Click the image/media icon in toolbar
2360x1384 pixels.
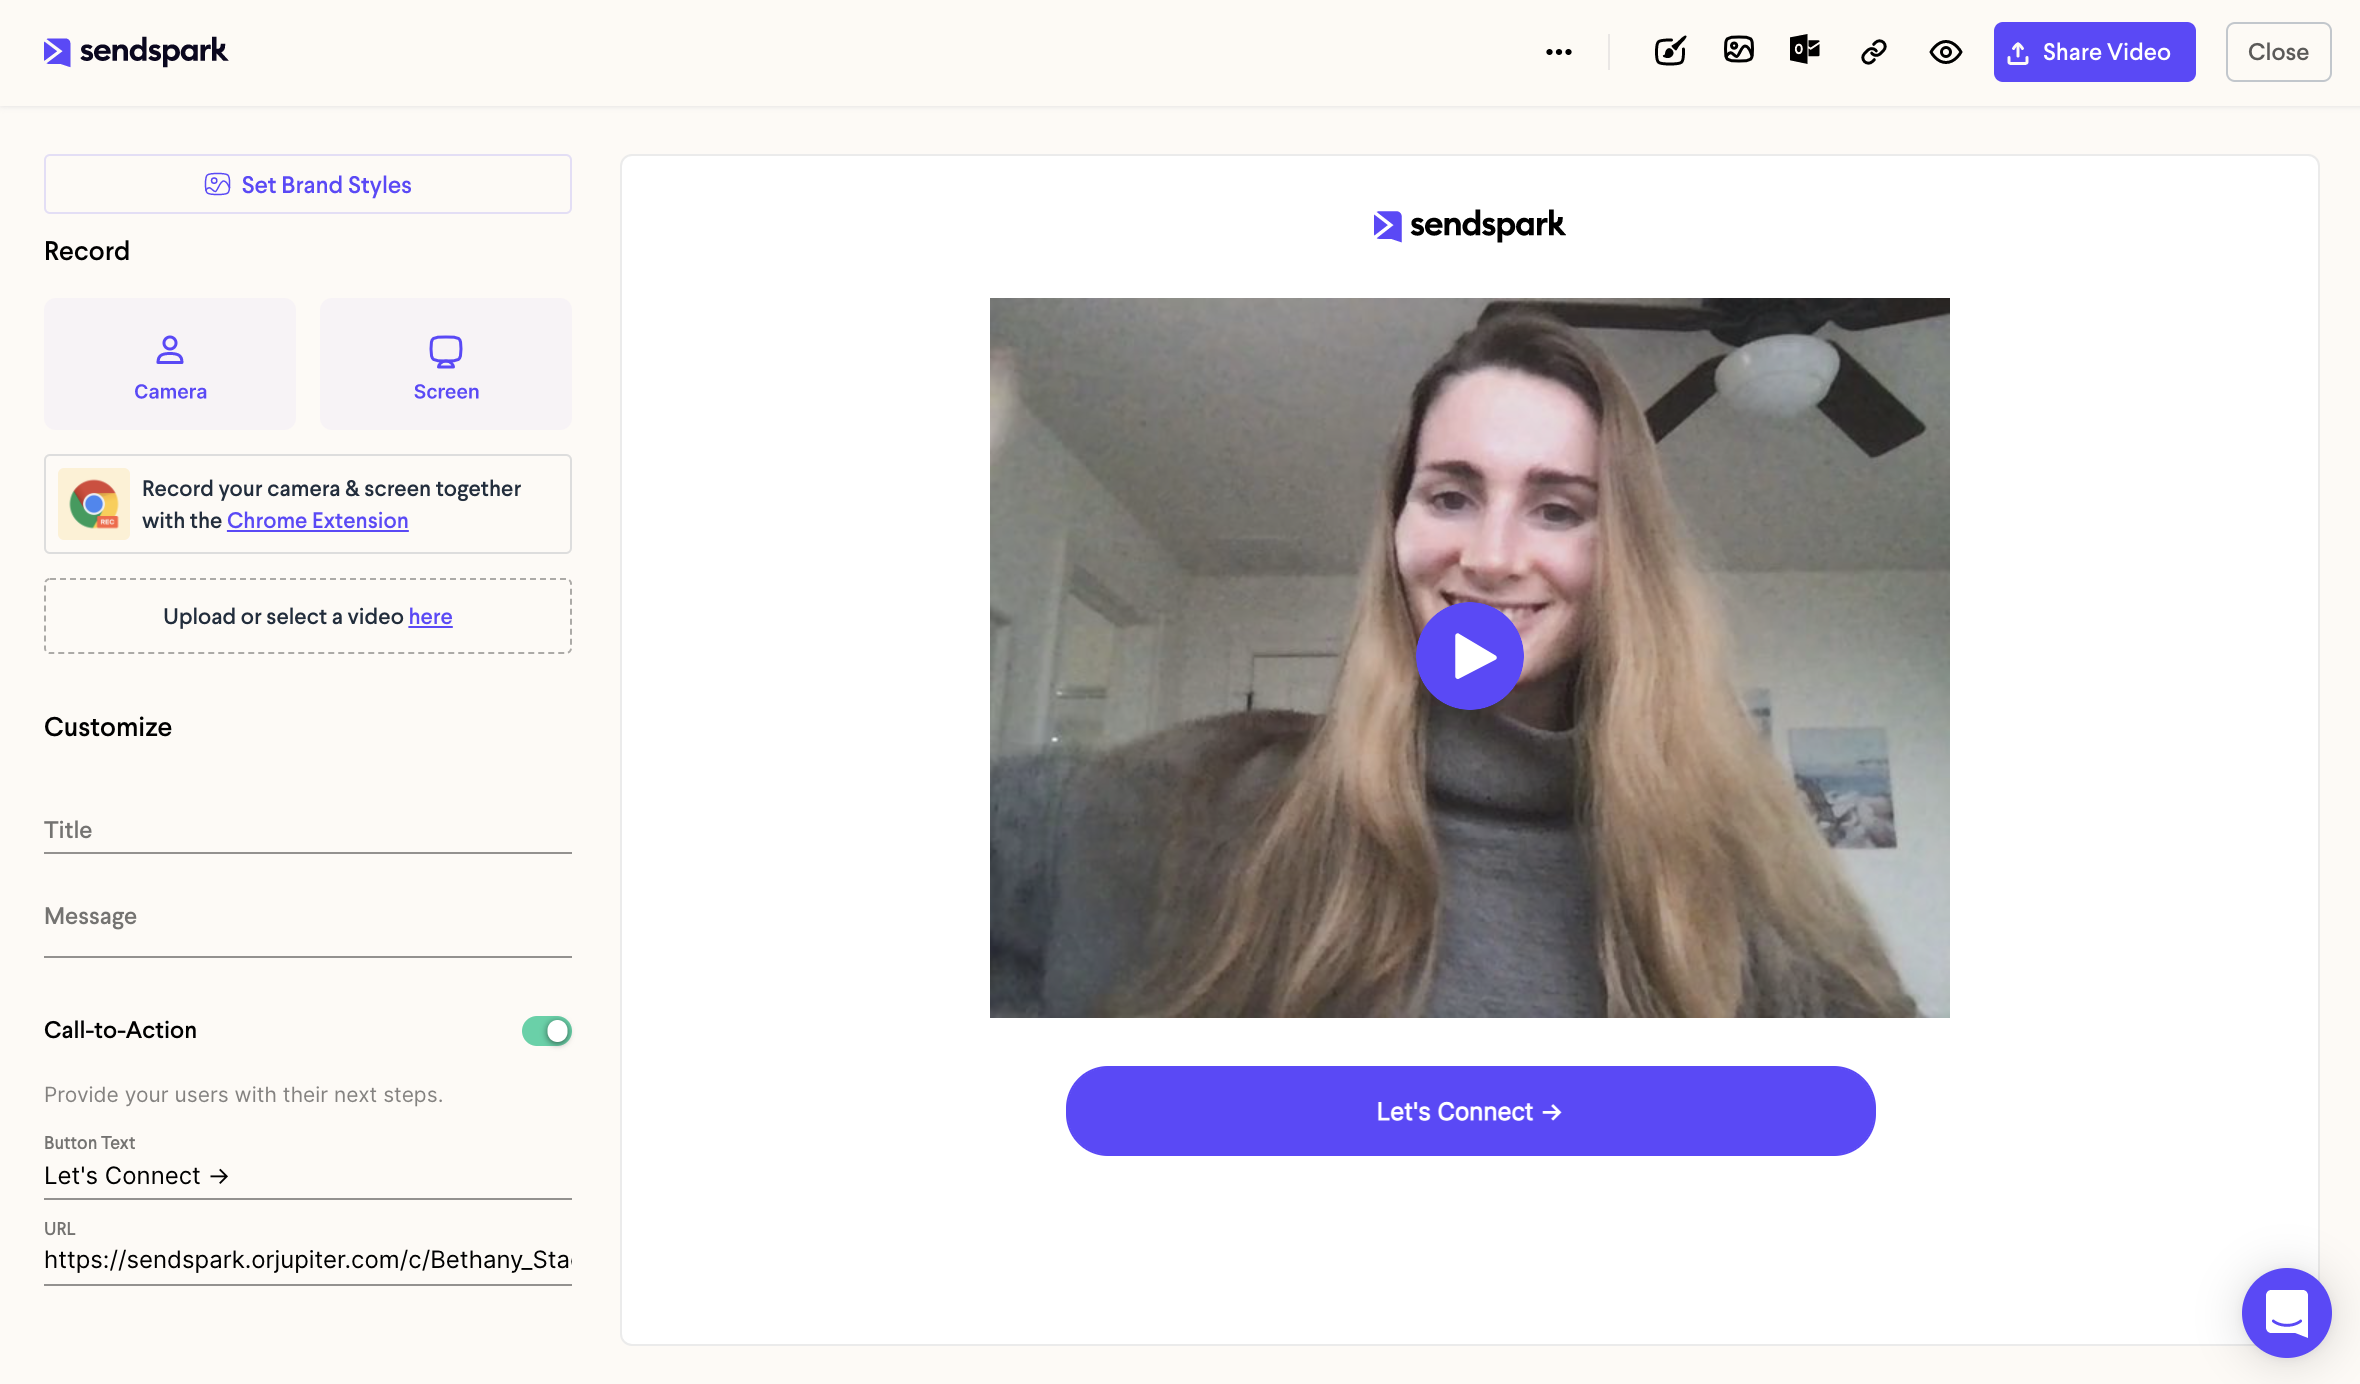click(x=1737, y=51)
